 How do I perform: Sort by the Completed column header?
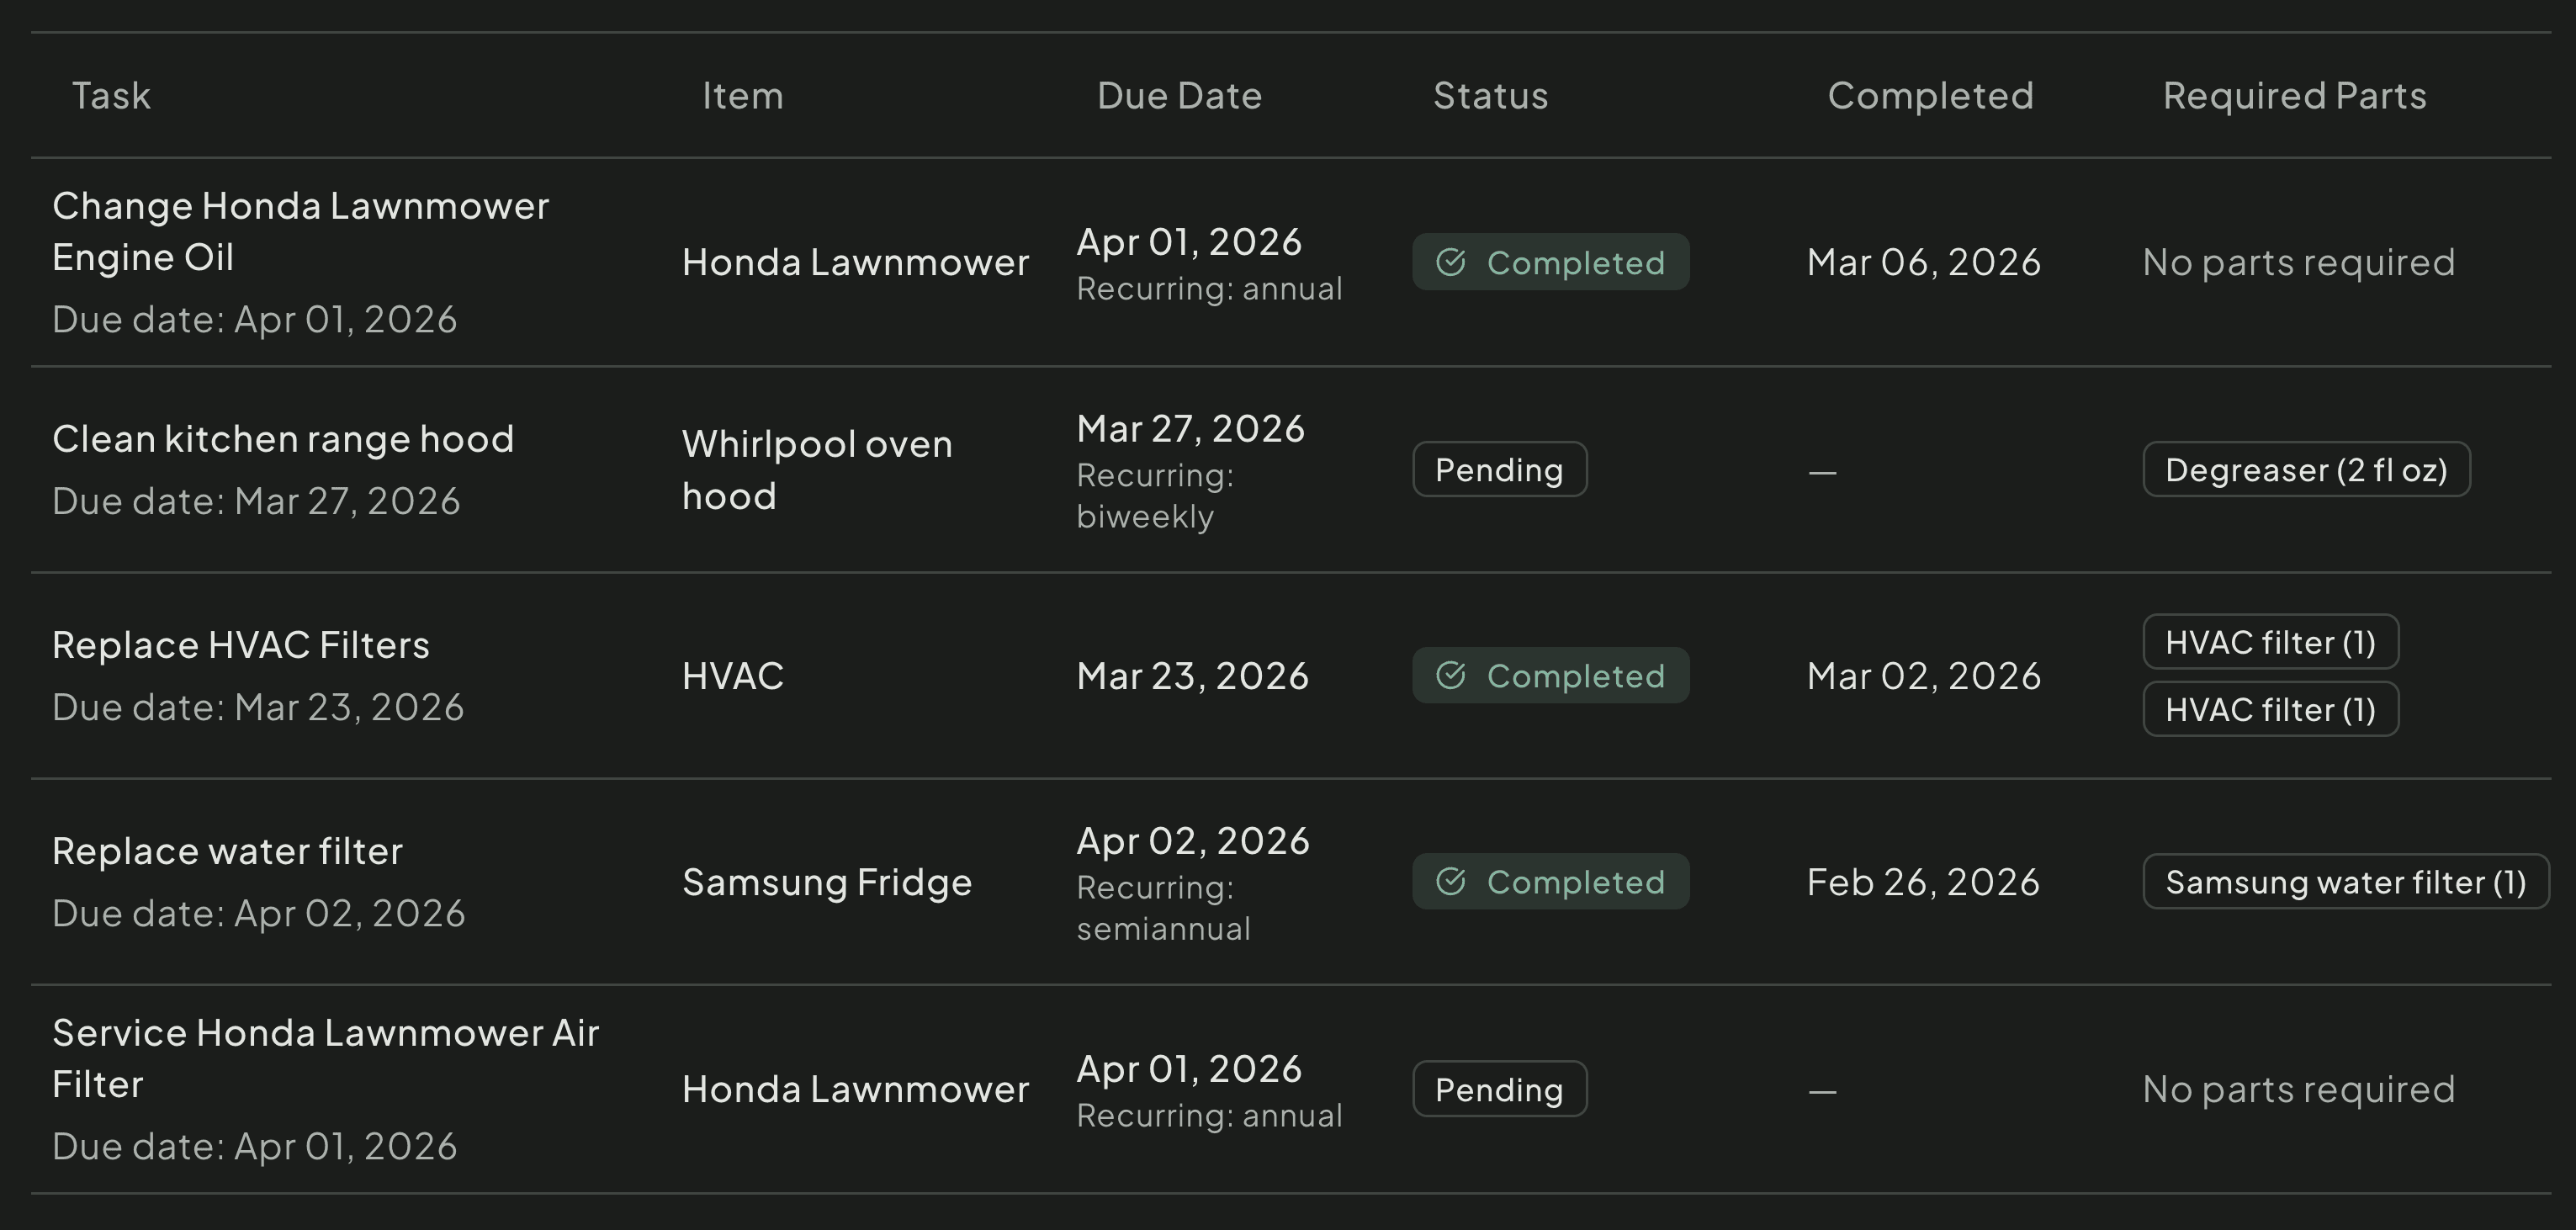(x=1930, y=95)
